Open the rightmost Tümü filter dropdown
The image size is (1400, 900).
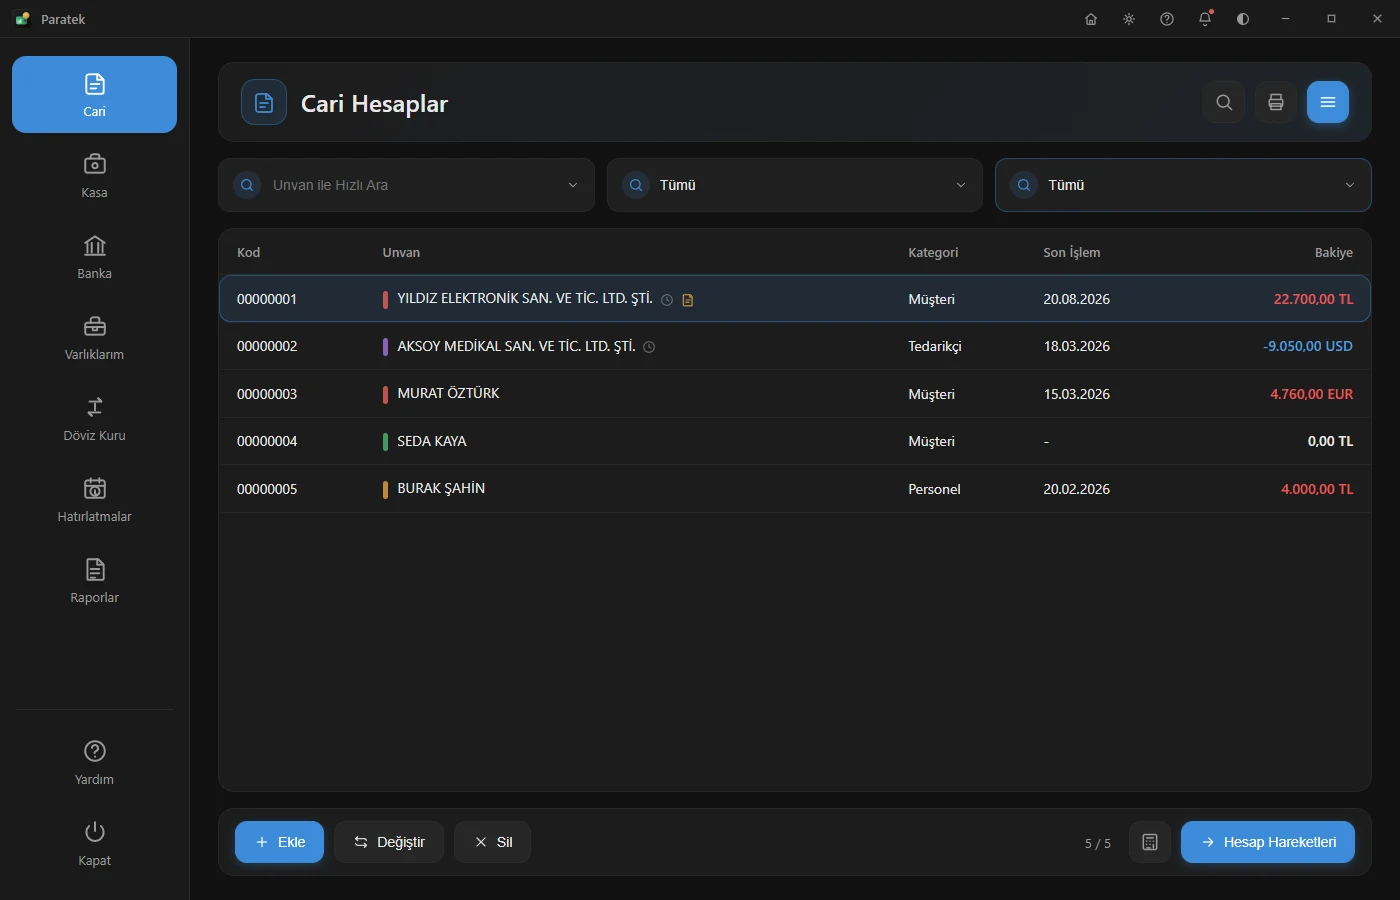pyautogui.click(x=1183, y=185)
